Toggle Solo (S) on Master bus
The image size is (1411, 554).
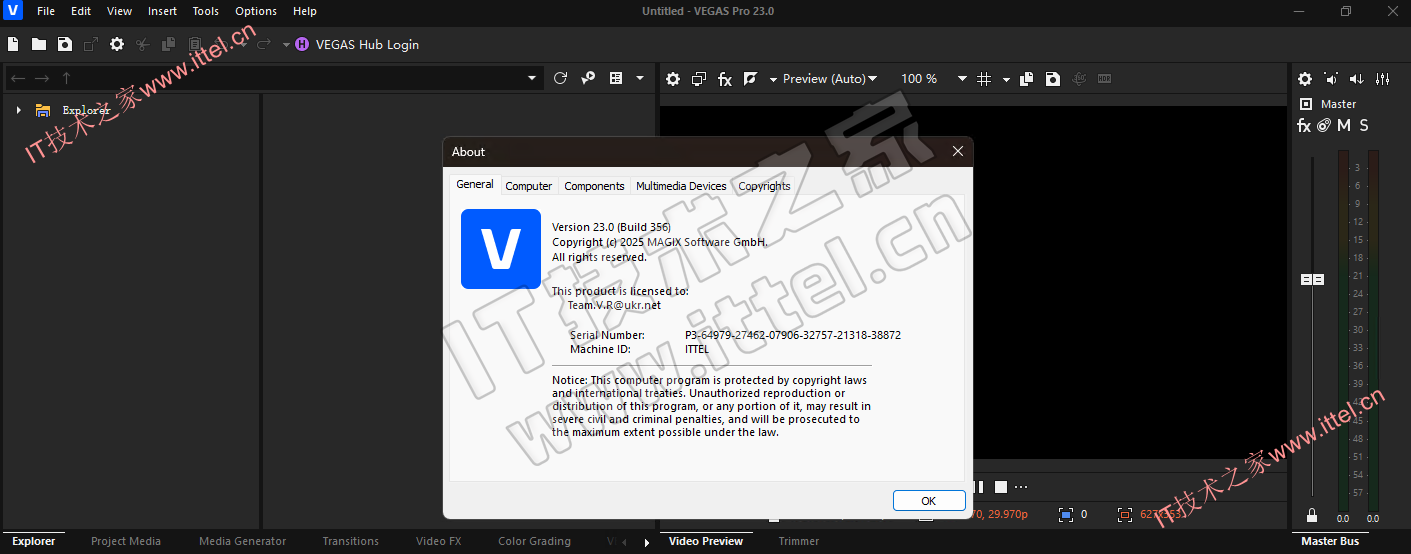click(1364, 125)
